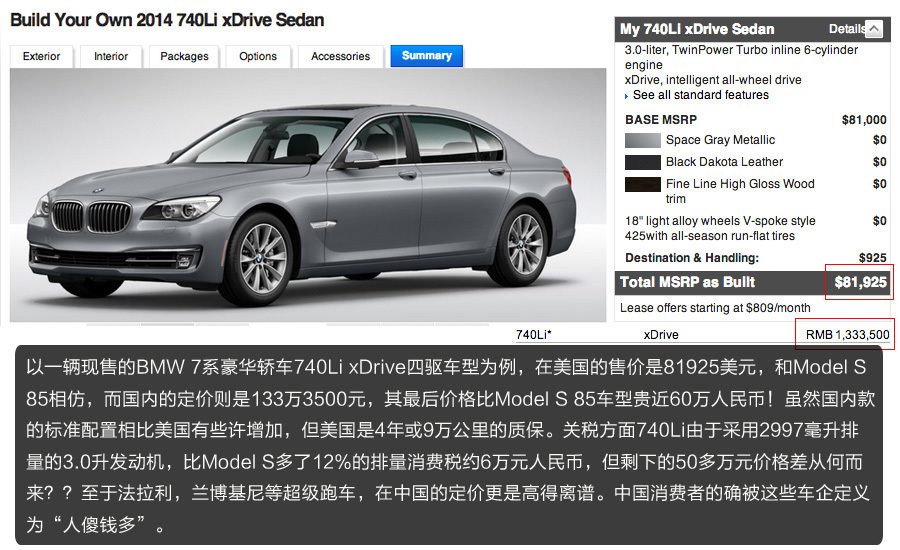This screenshot has height=550, width=900.
Task: Click Lease offers starting at $809/month
Action: coord(715,308)
